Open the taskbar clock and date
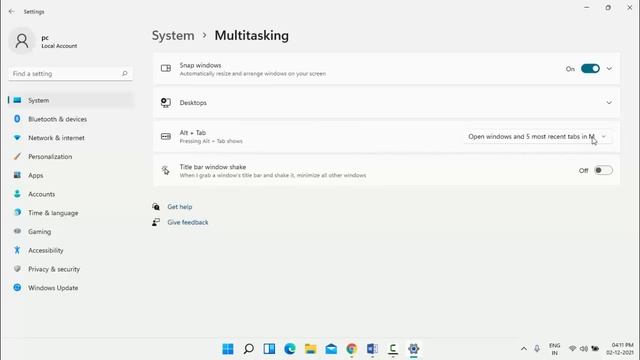 (x=620, y=349)
